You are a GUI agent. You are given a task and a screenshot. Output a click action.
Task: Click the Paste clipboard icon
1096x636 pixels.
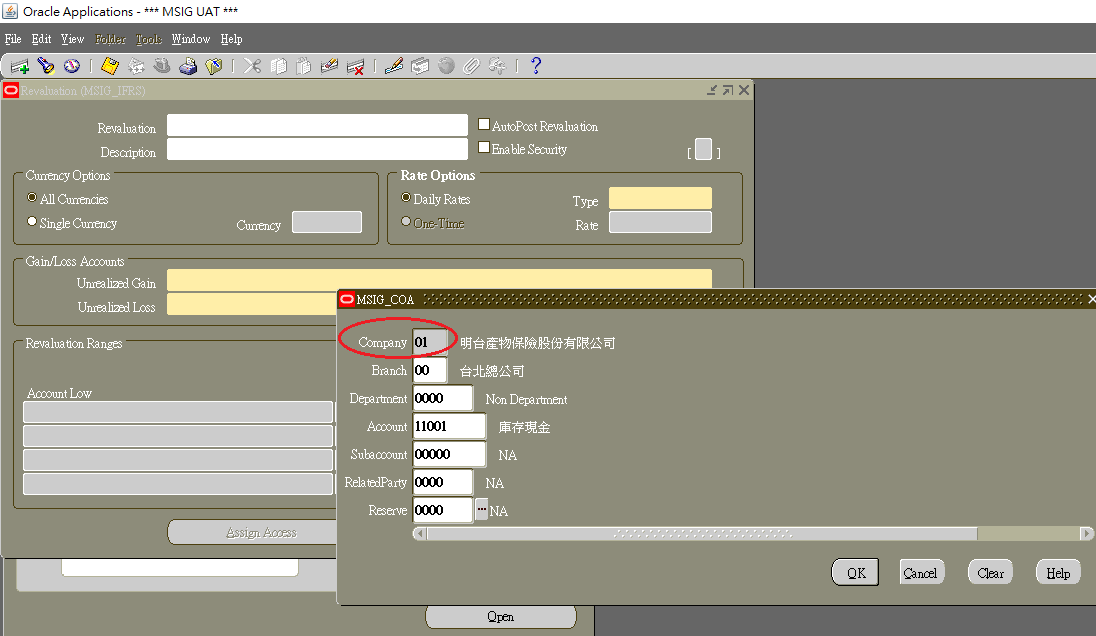tap(303, 66)
